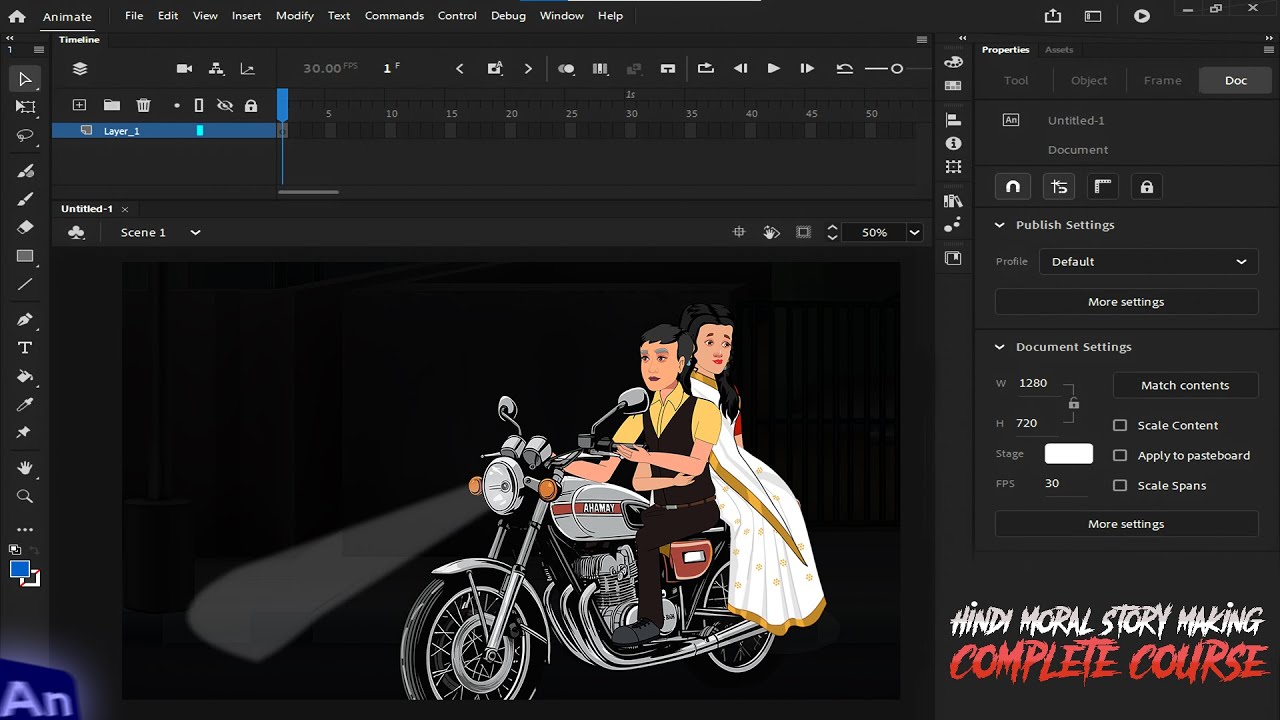Open the Properties panel options menu

point(1267,49)
